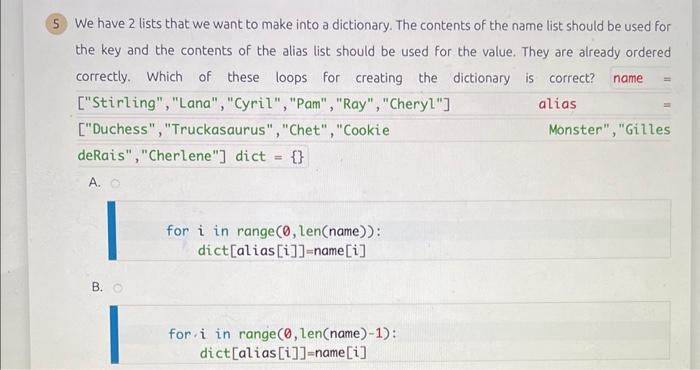Click the 'Monster","Gilles' code text
This screenshot has width=700, height=370.
(x=609, y=130)
